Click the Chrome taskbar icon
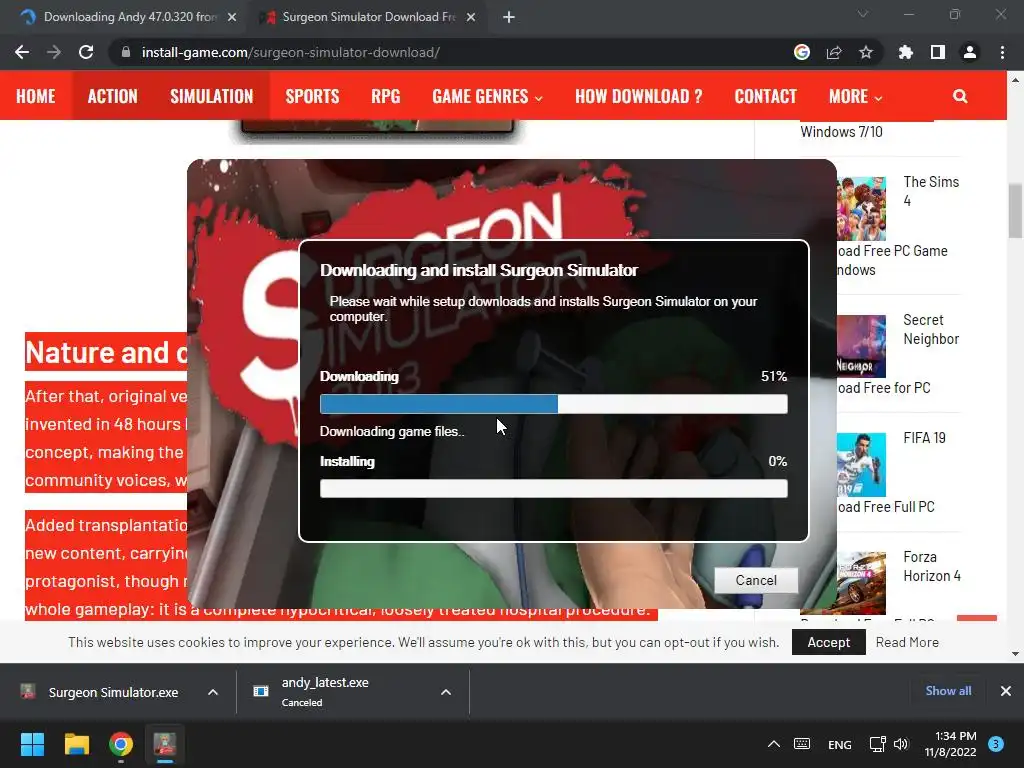This screenshot has height=768, width=1024. 121,744
